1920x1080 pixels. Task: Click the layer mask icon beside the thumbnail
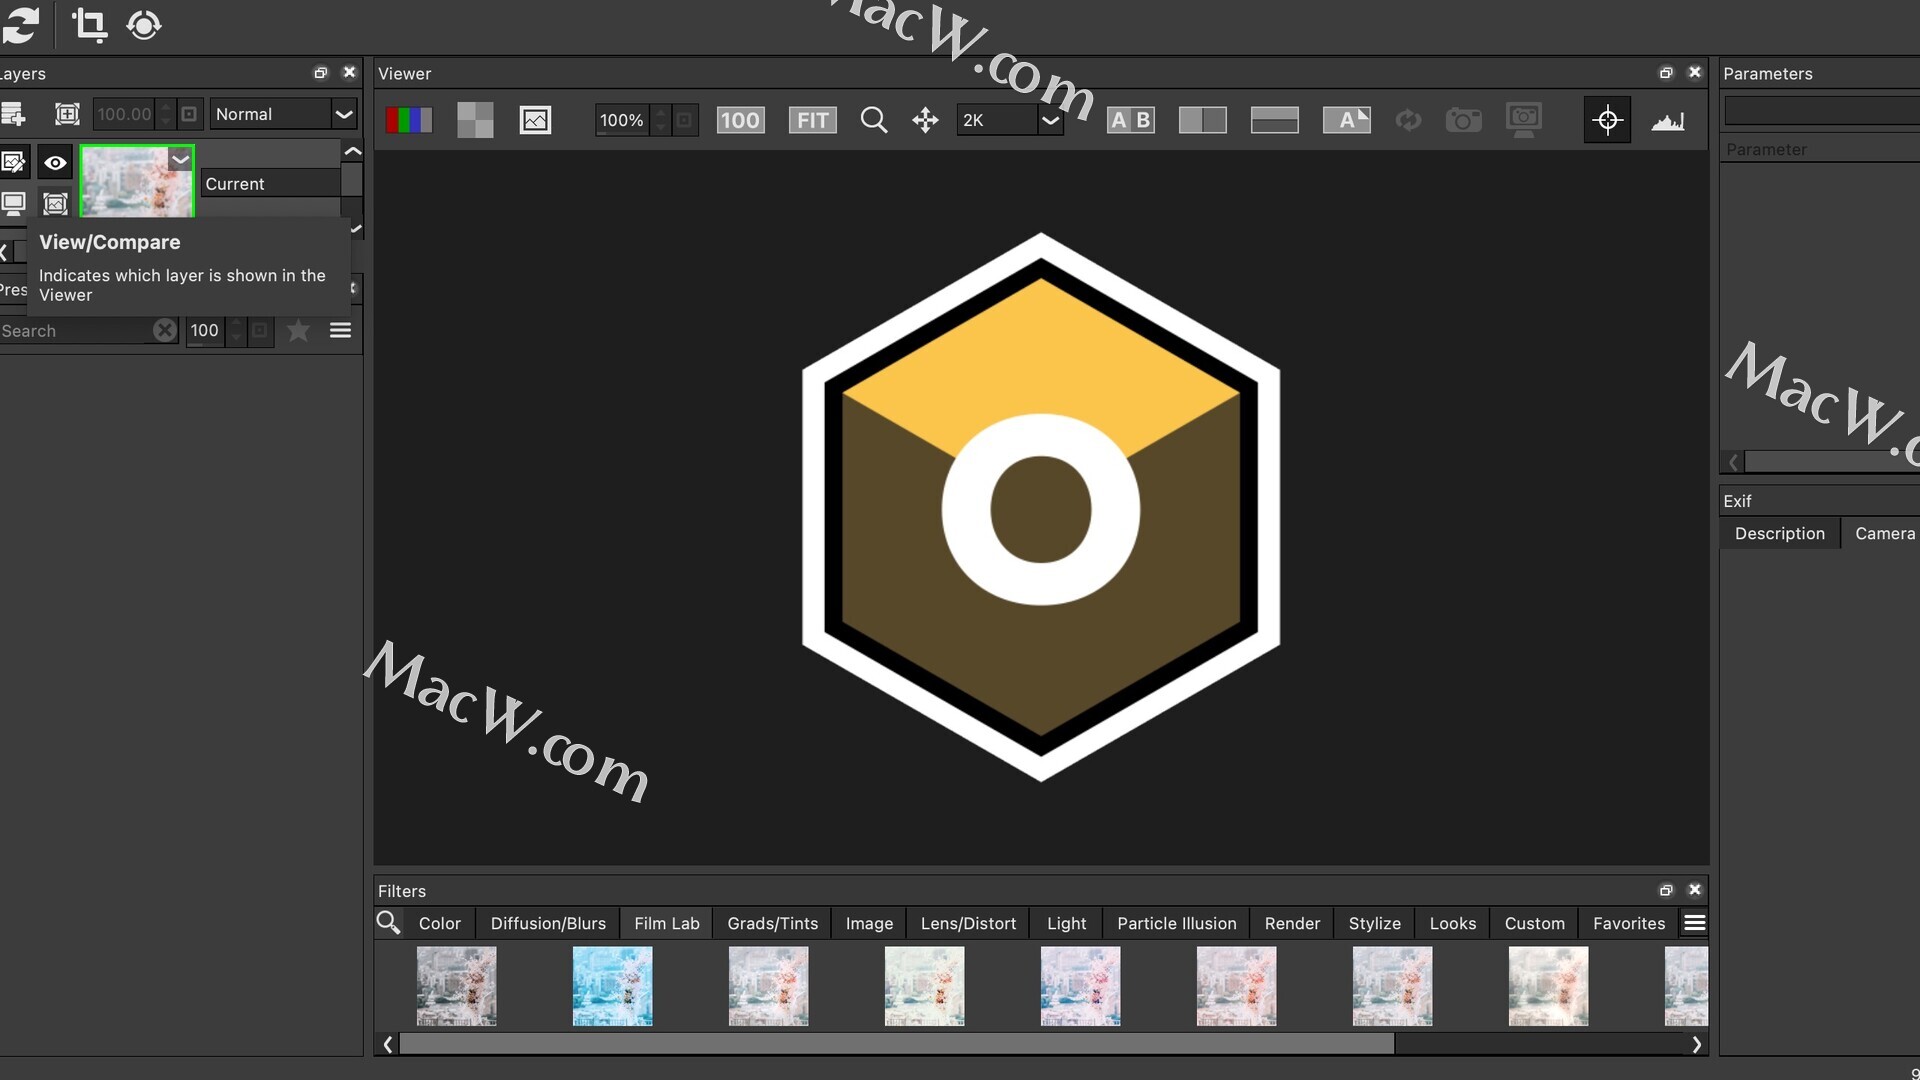(x=55, y=204)
